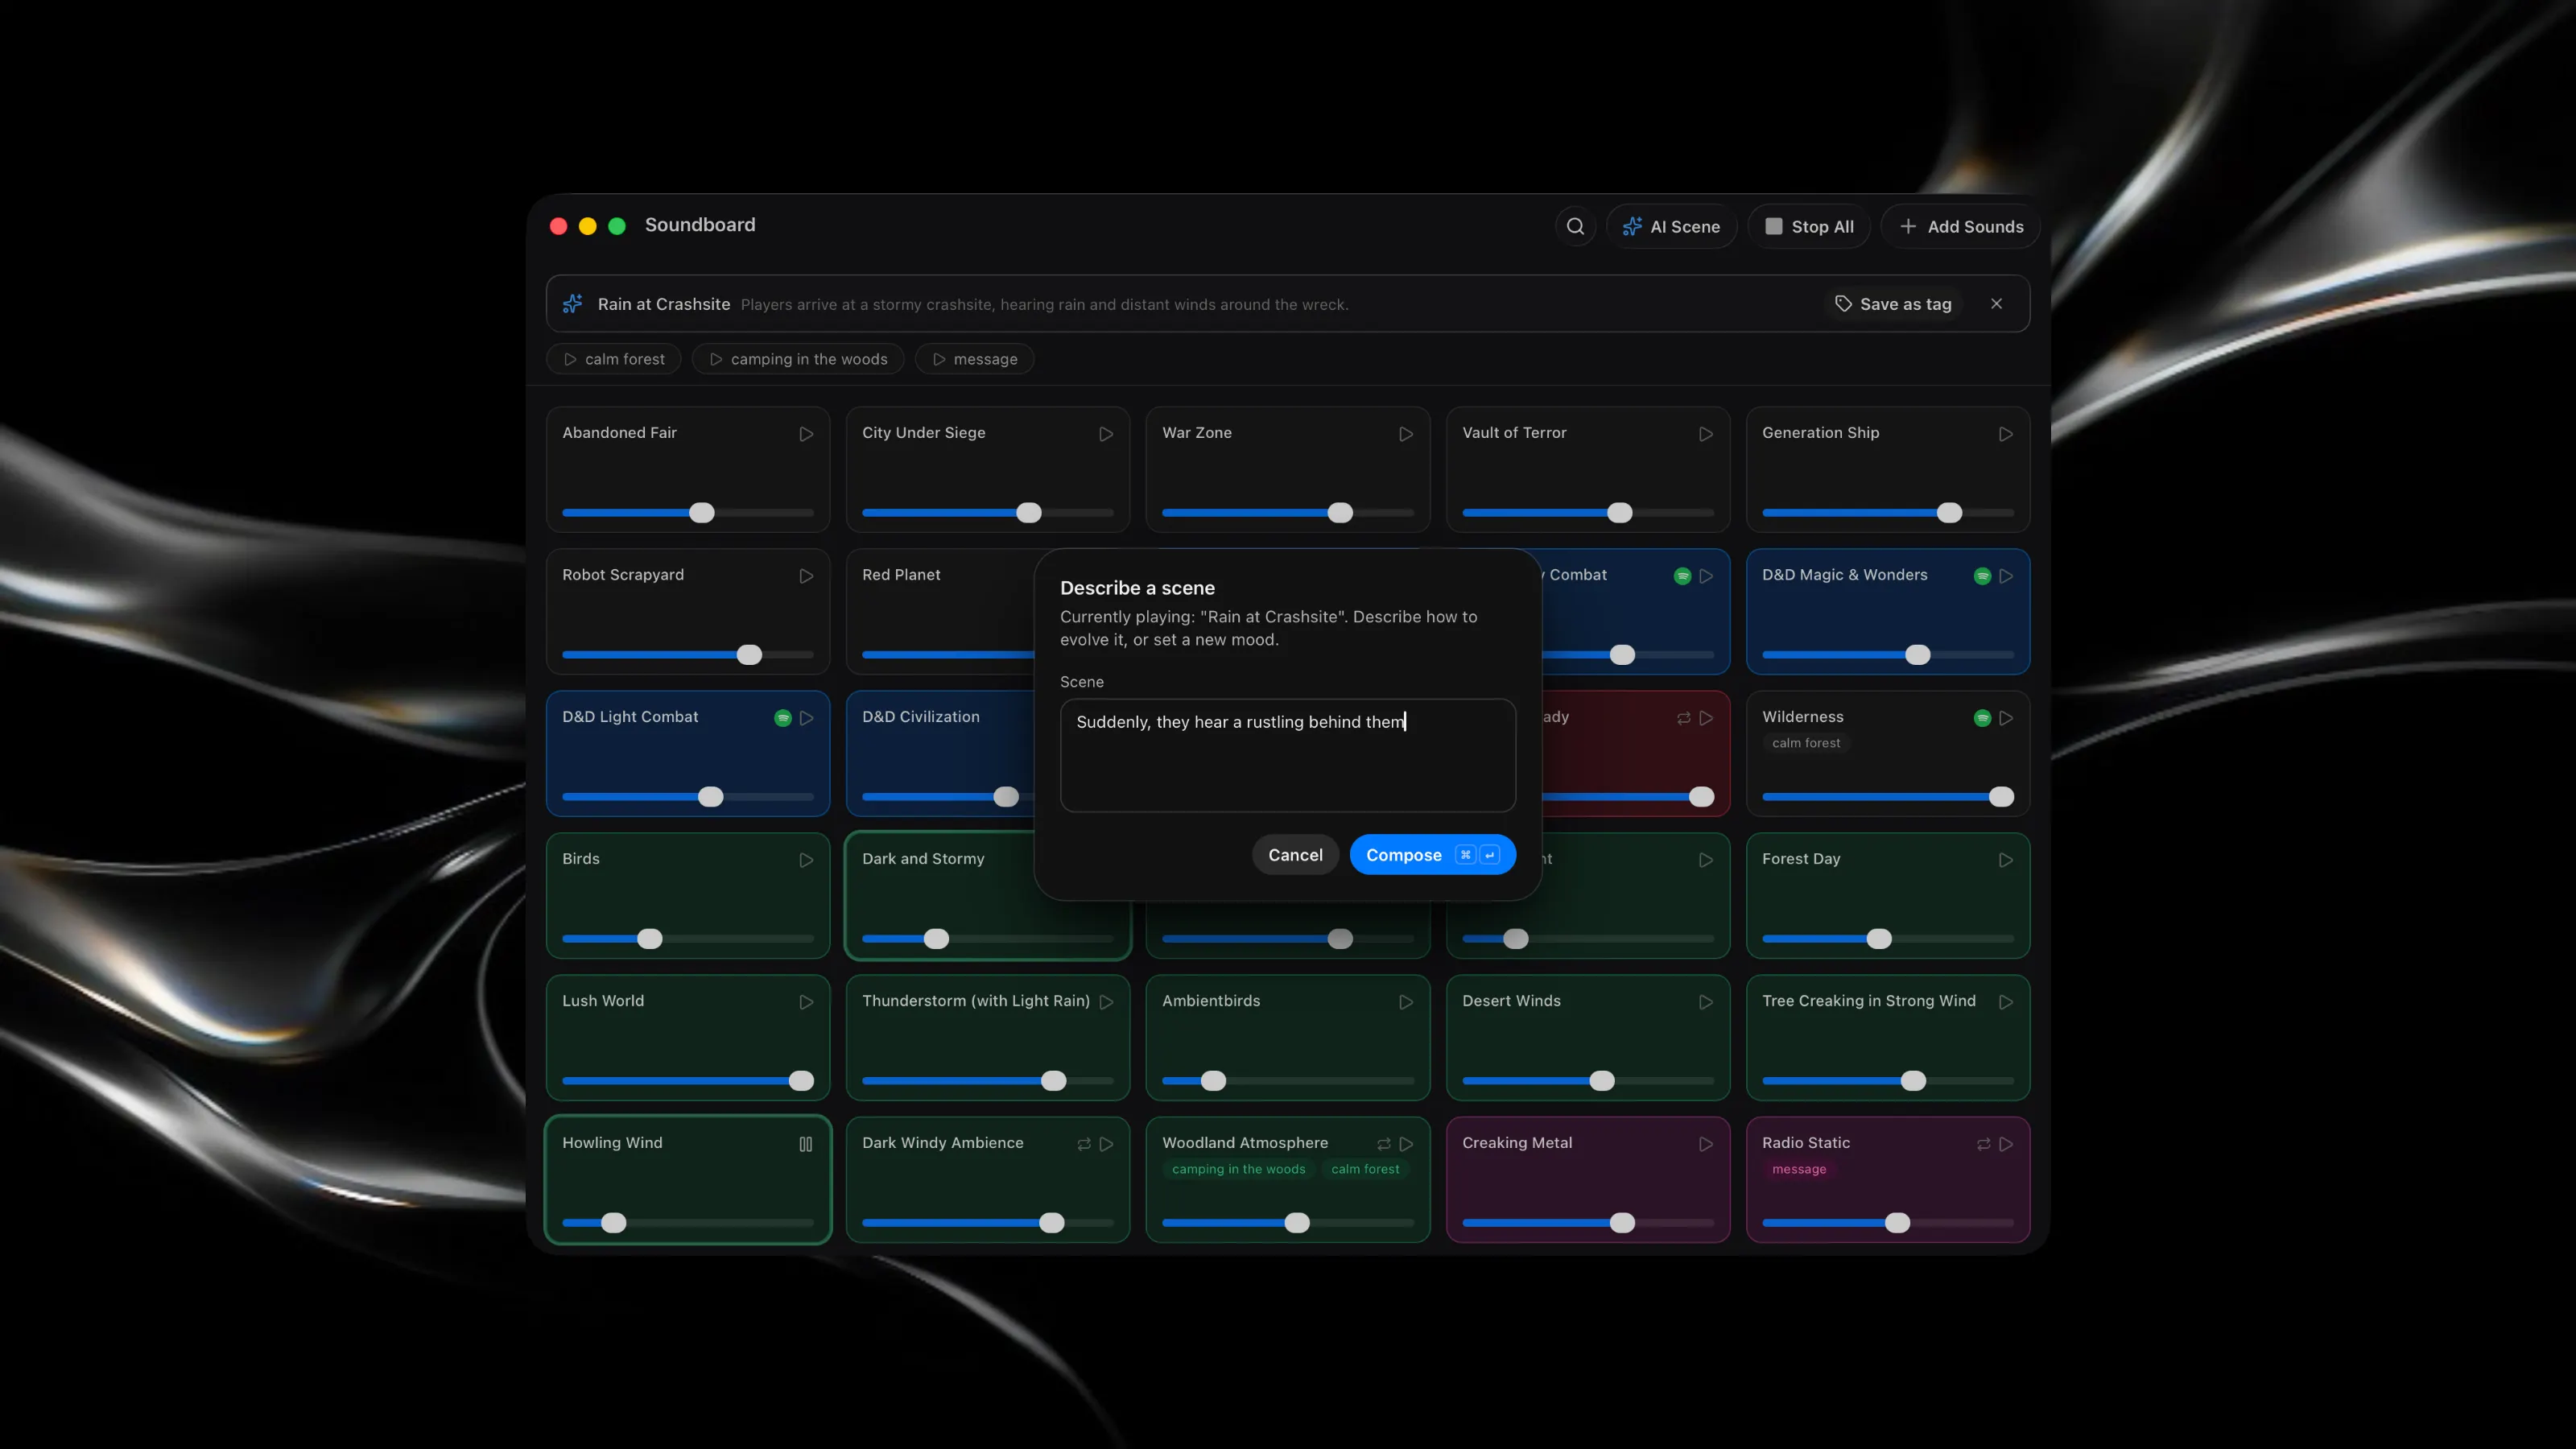This screenshot has width=2576, height=1449.
Task: Play D&D Magic & Wonders playlist
Action: click(2006, 576)
